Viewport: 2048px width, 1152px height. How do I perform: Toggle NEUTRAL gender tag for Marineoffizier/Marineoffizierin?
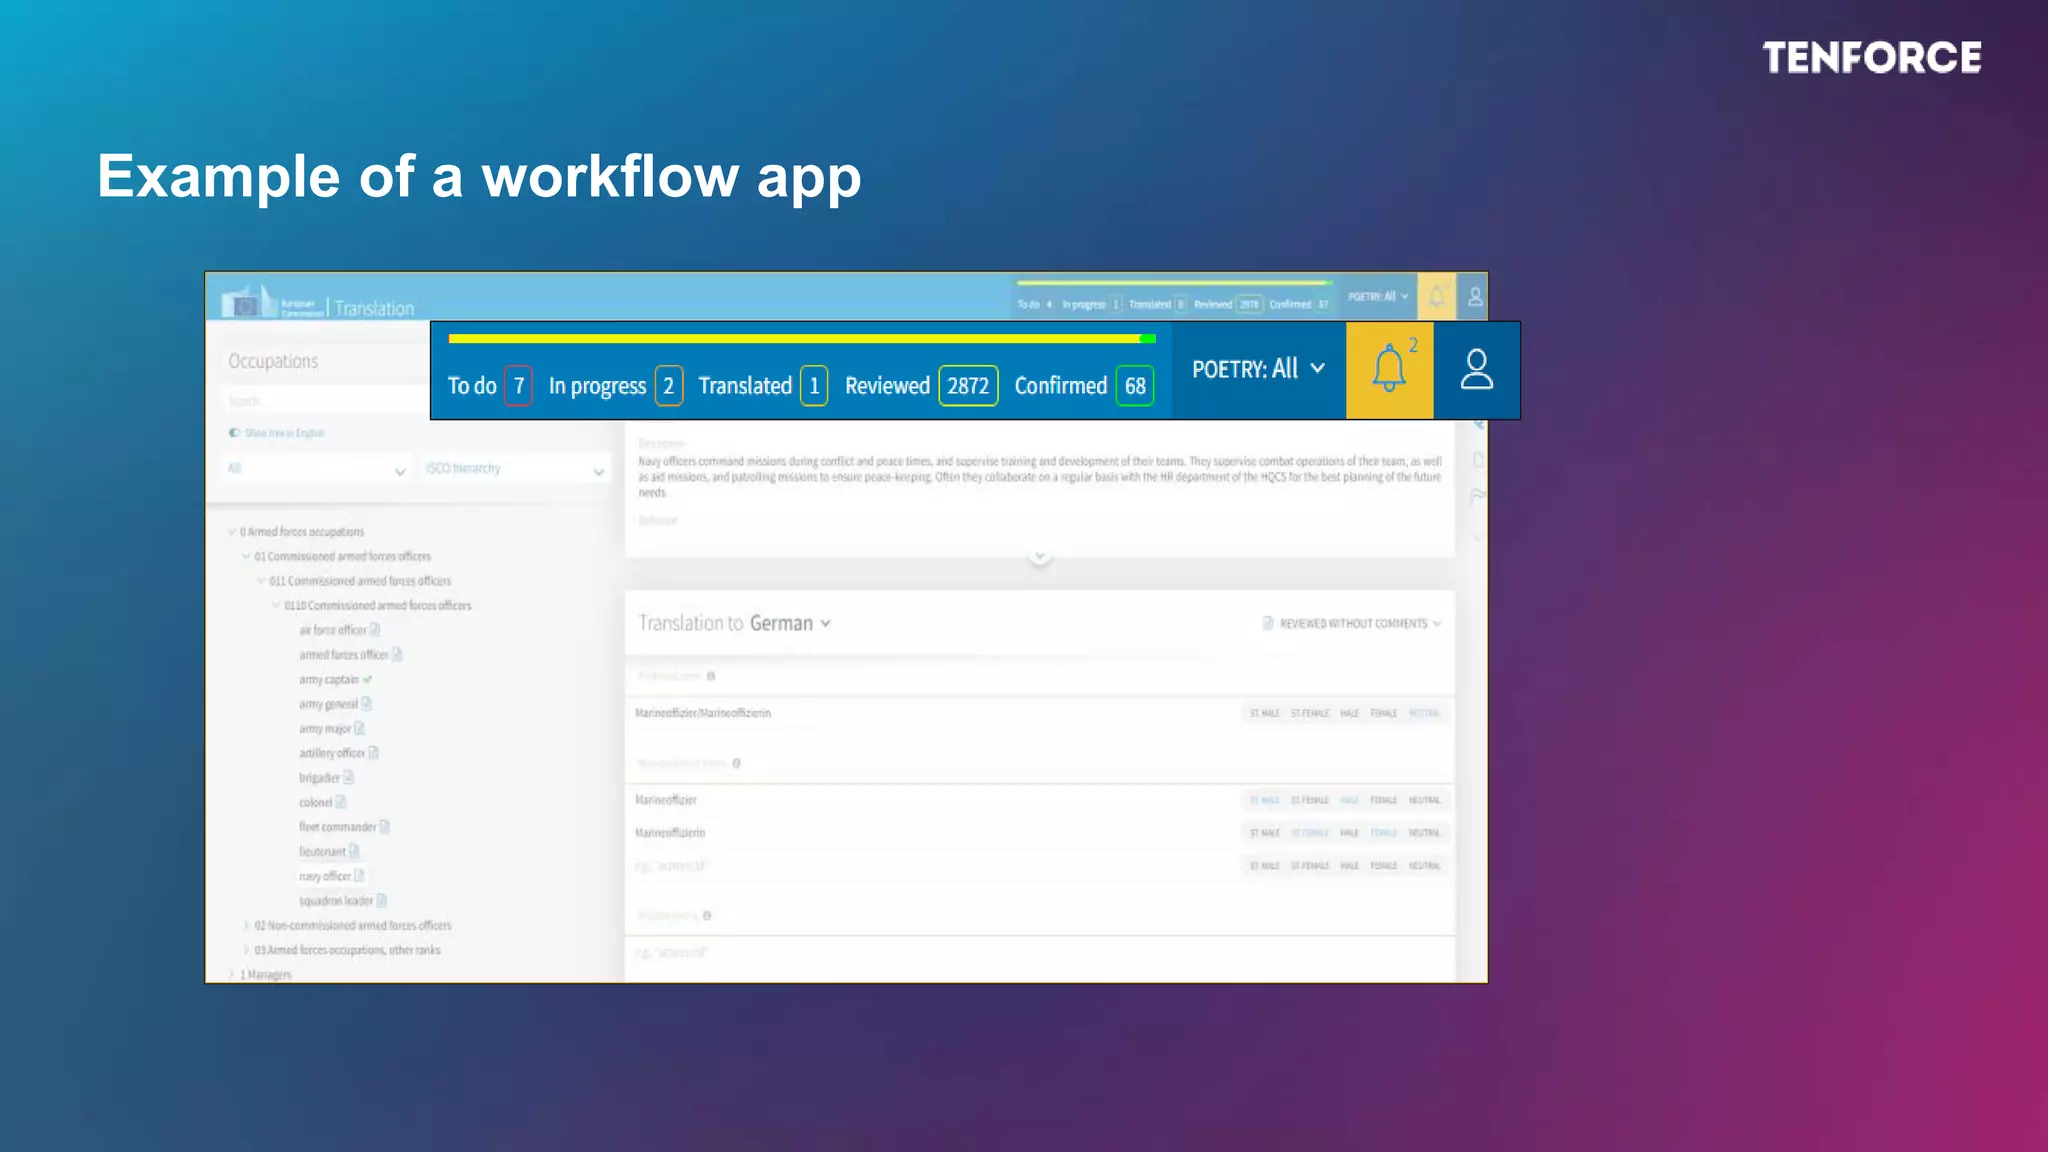(x=1423, y=714)
